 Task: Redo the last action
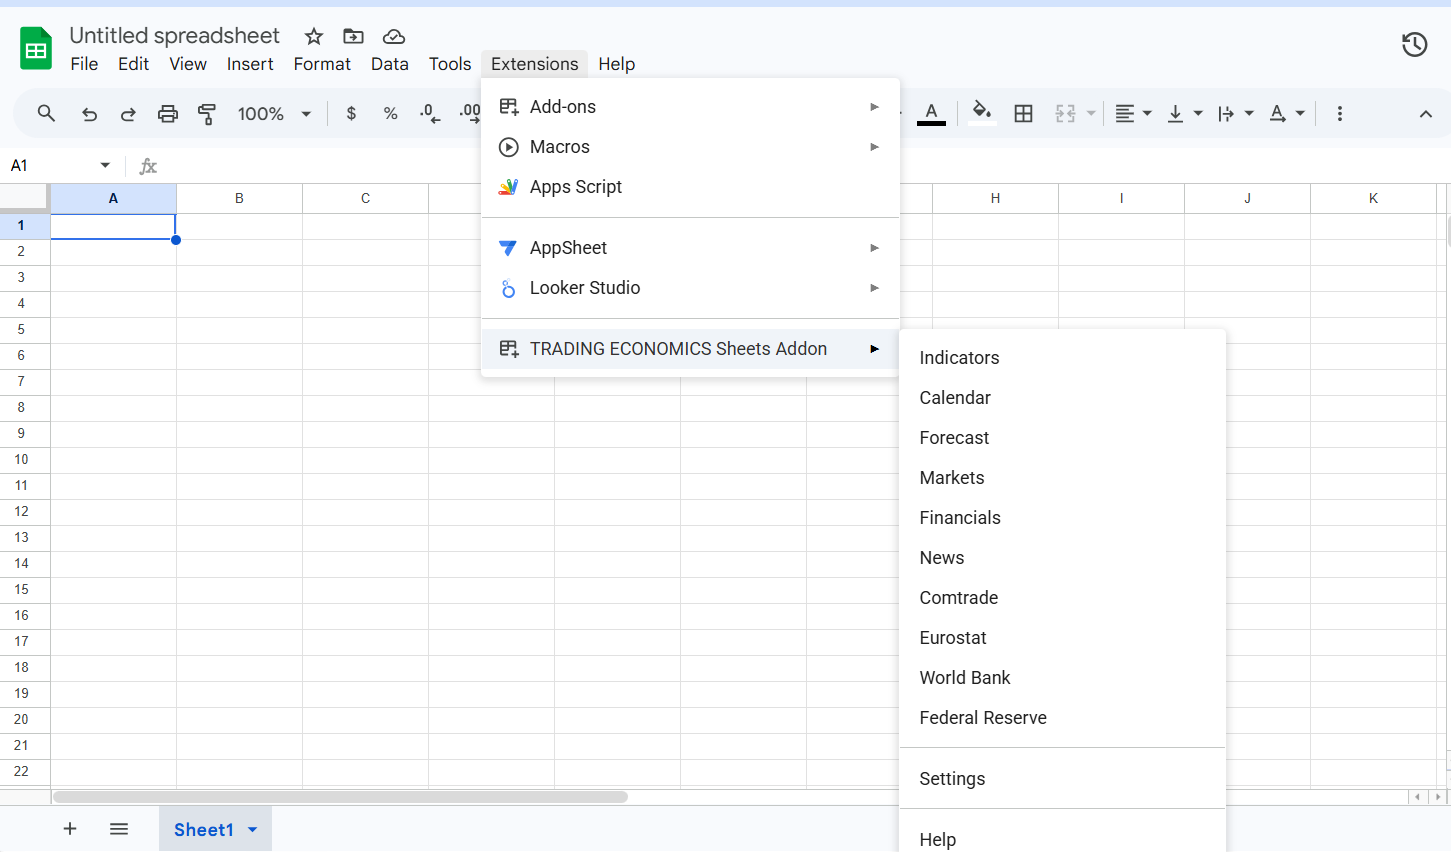coord(128,114)
